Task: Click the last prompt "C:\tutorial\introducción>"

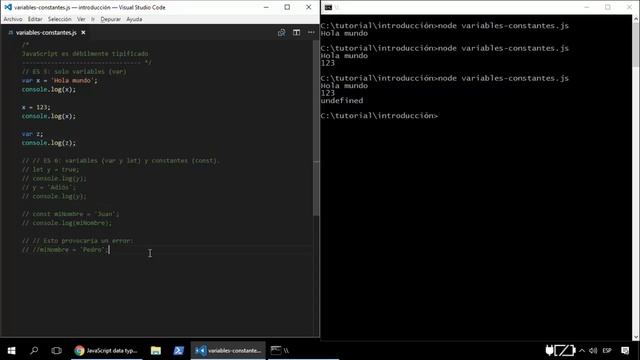Action: [x=379, y=116]
